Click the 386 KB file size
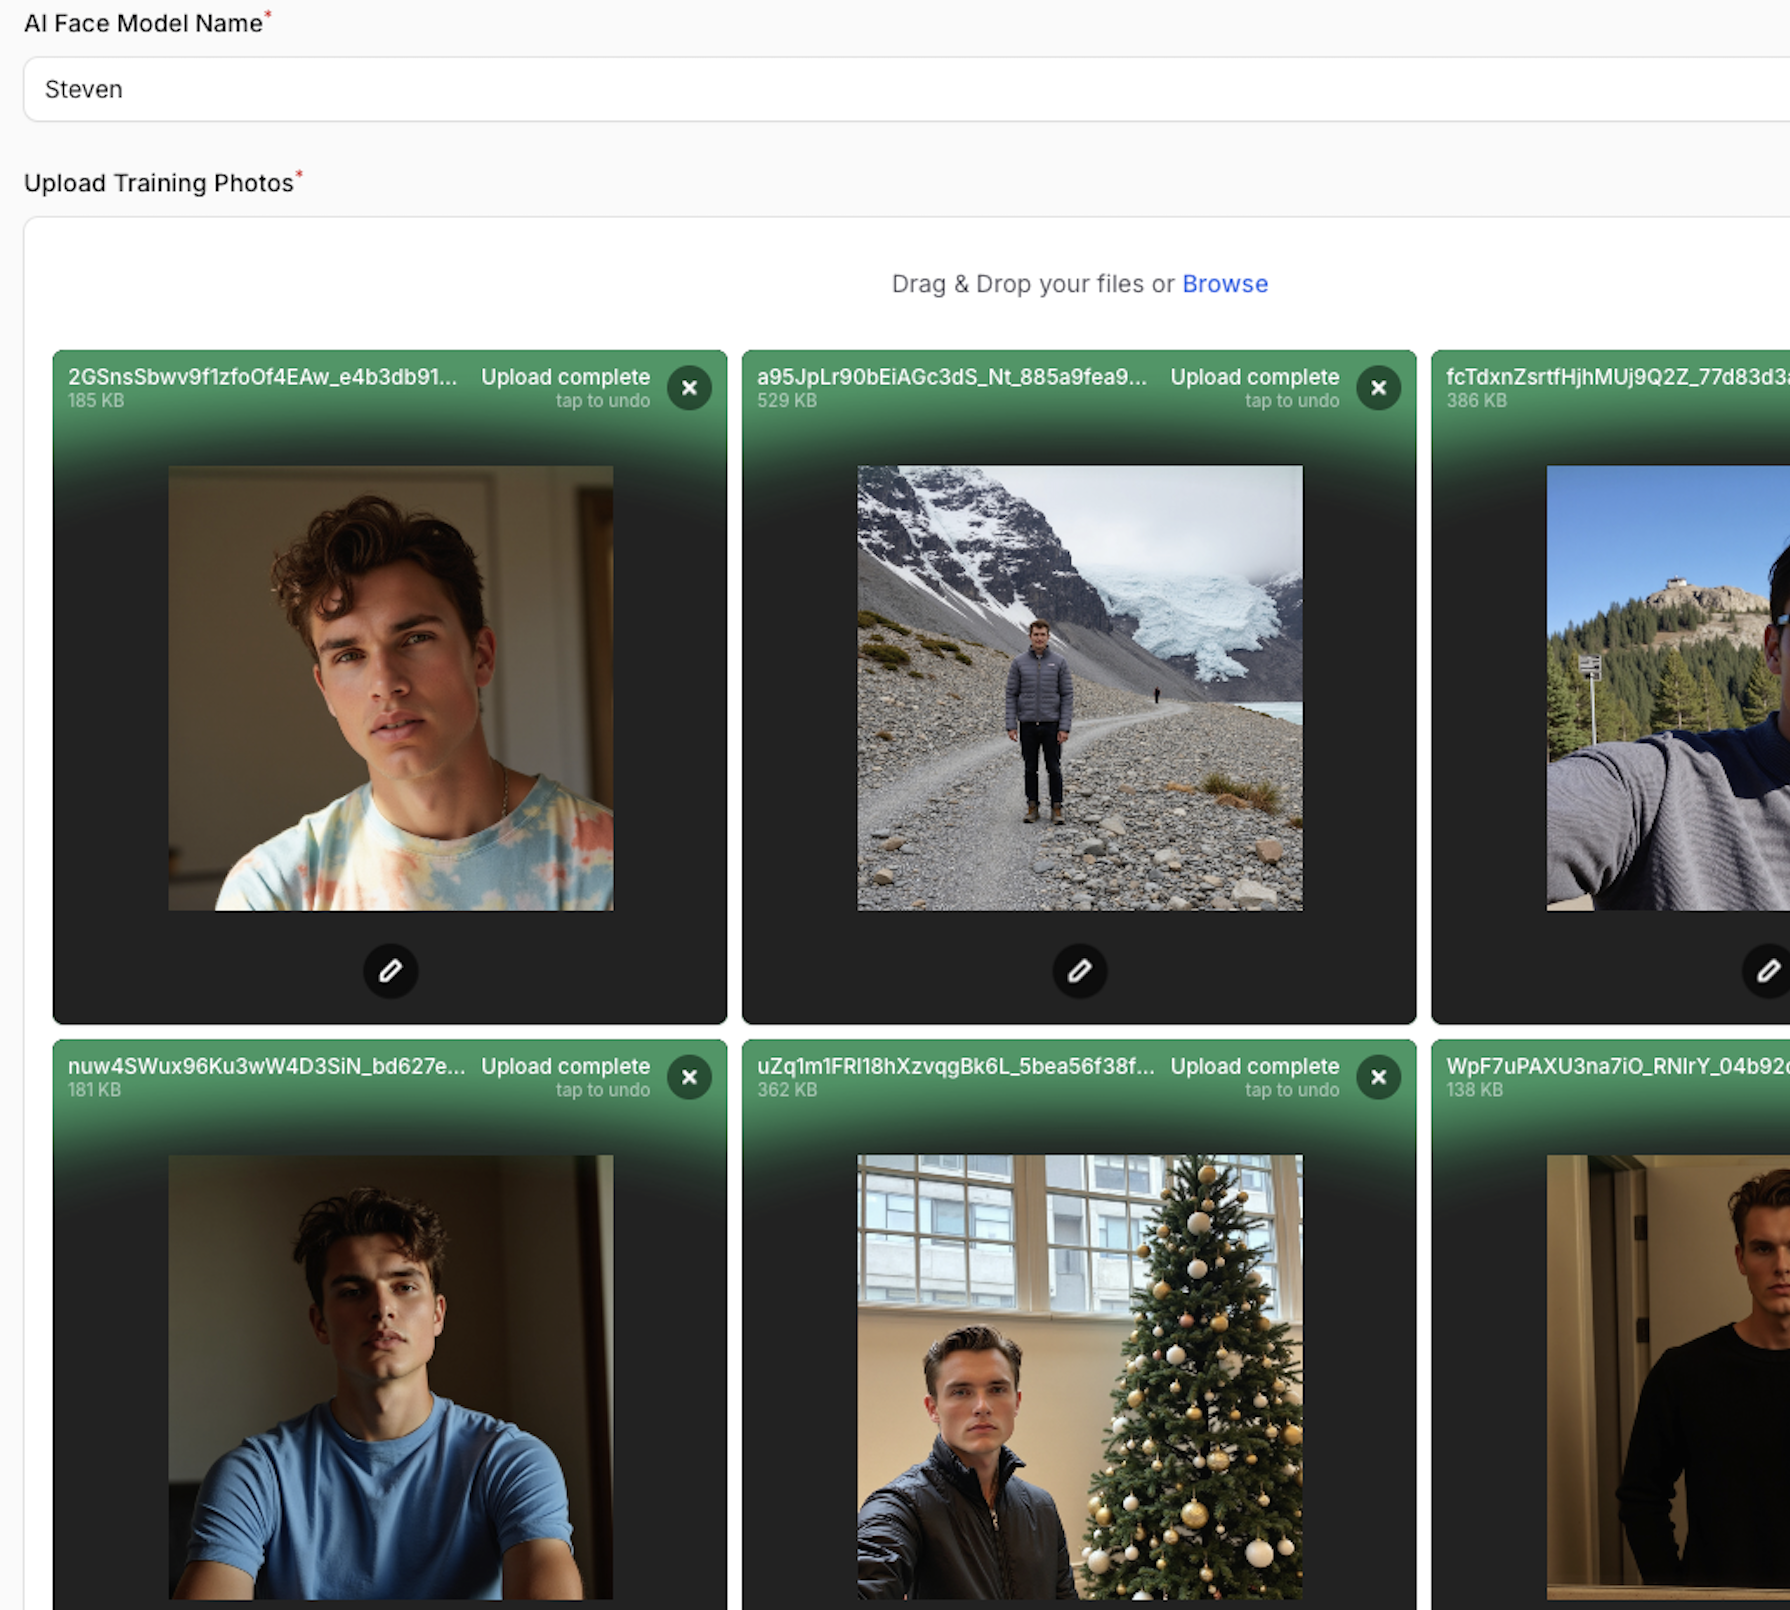The height and width of the screenshot is (1610, 1790). pyautogui.click(x=1476, y=401)
